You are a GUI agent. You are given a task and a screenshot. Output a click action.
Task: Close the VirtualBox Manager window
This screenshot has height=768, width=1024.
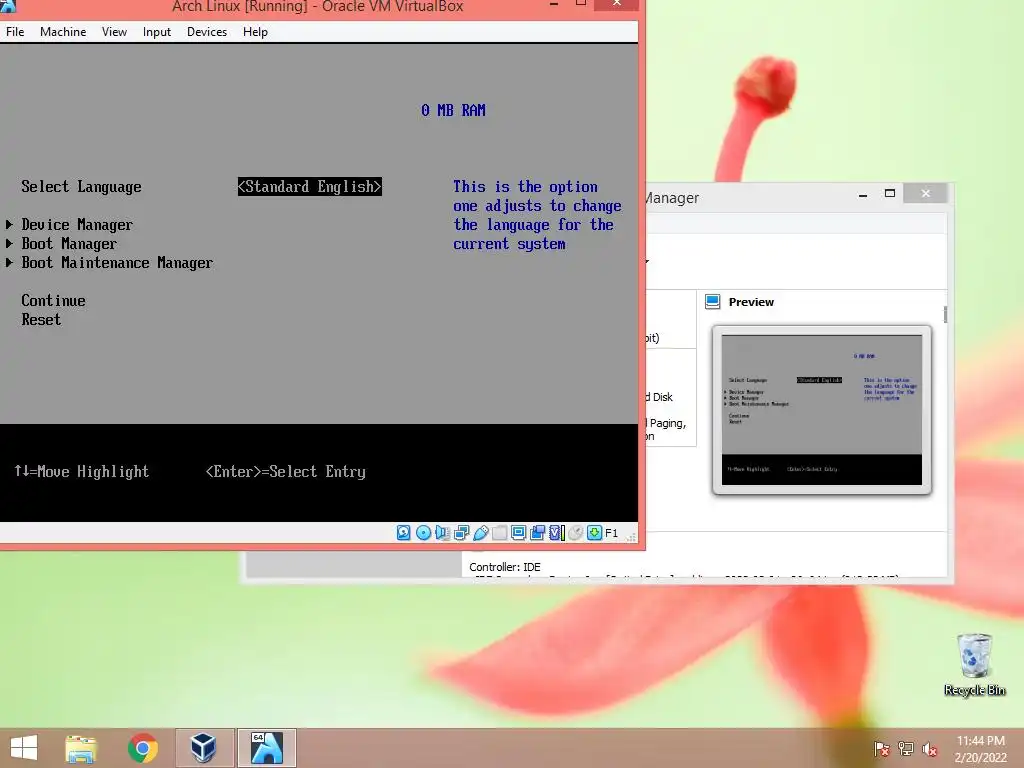click(x=925, y=193)
